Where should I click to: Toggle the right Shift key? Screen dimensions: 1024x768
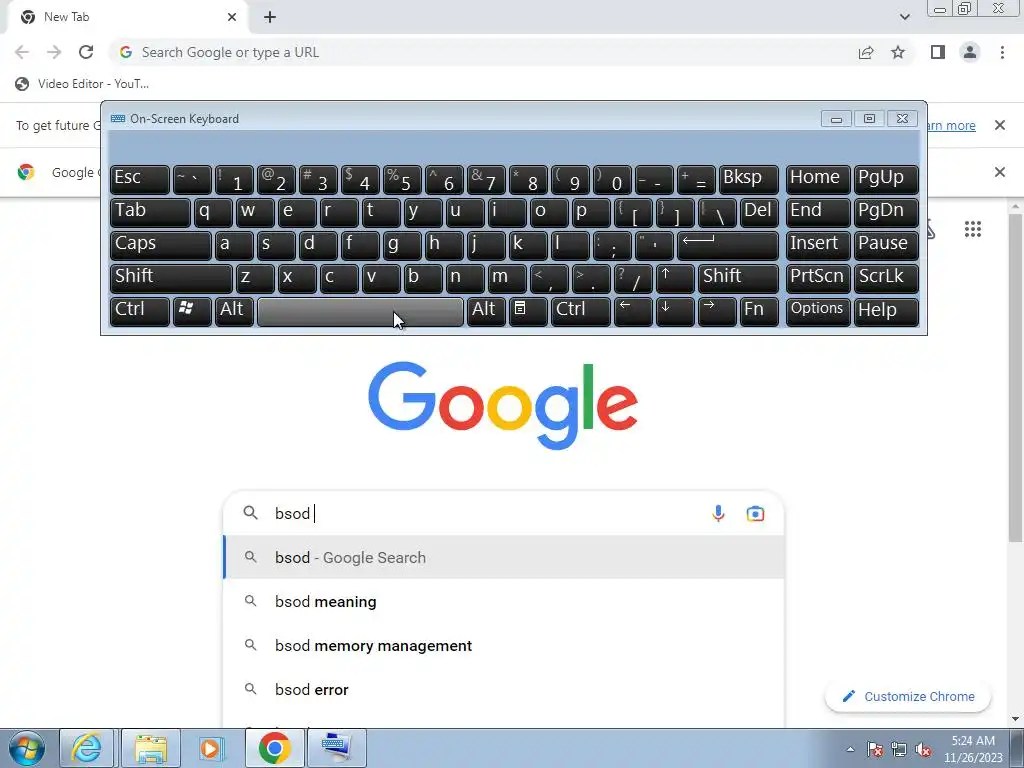tap(738, 278)
